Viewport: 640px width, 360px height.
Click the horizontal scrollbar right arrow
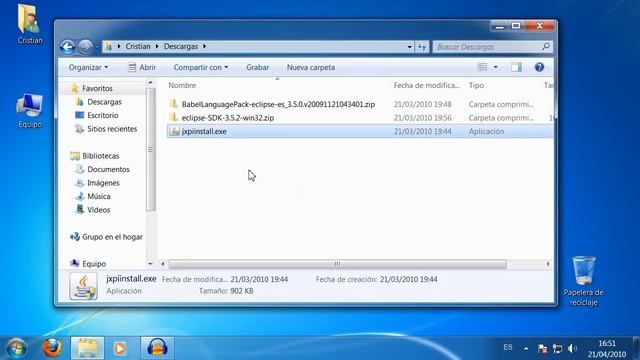(548, 264)
